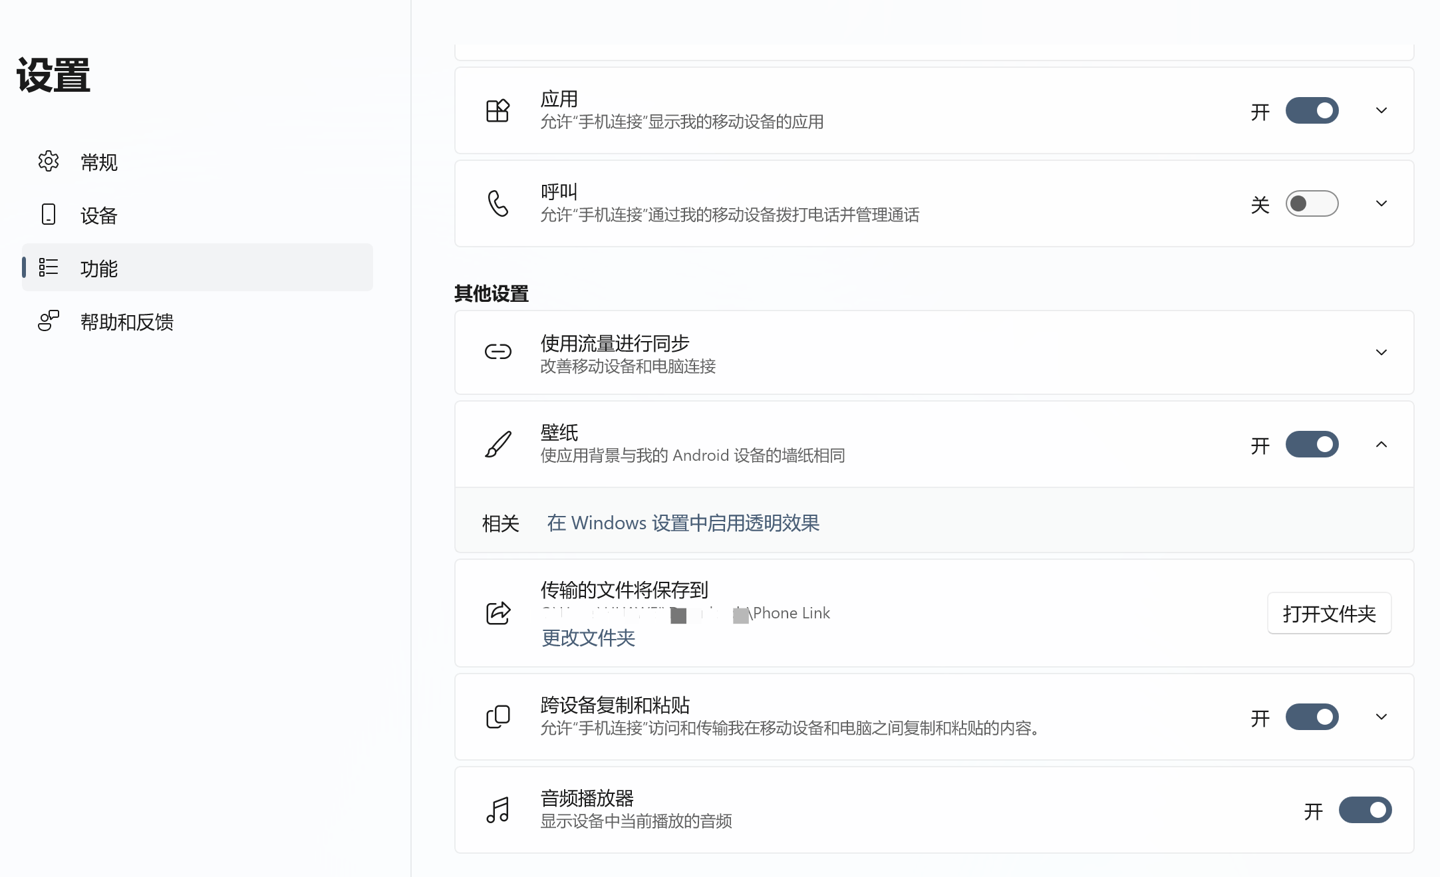The width and height of the screenshot is (1440, 877).
Task: Click the 其他设置 section heading
Action: pyautogui.click(x=491, y=293)
